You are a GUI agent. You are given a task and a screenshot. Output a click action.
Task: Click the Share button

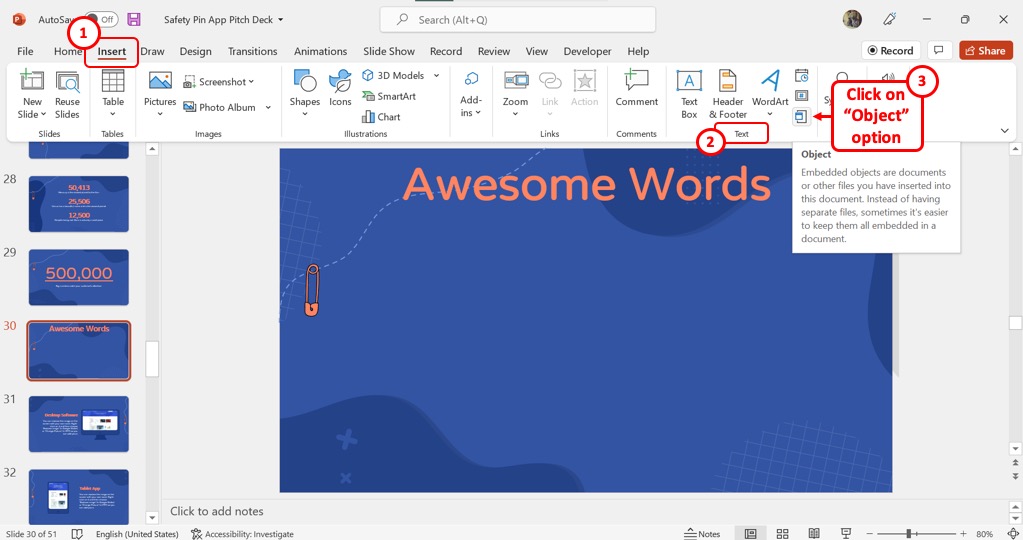click(986, 50)
